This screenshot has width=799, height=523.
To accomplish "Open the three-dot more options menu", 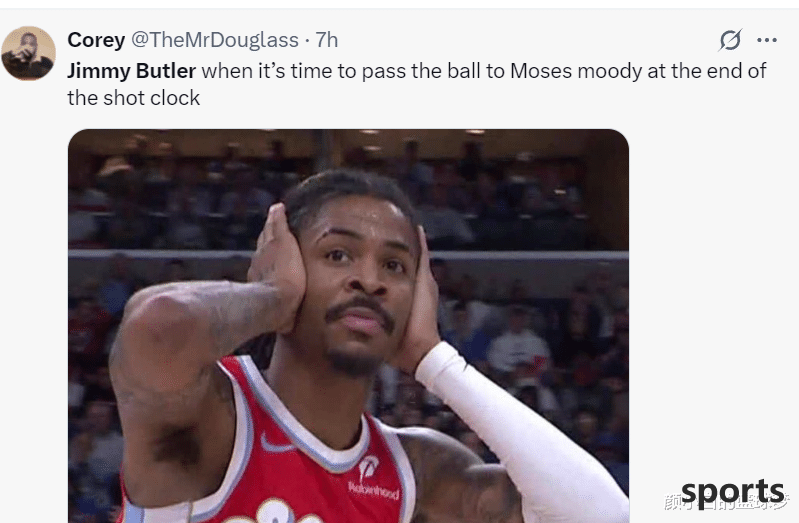I will point(767,40).
